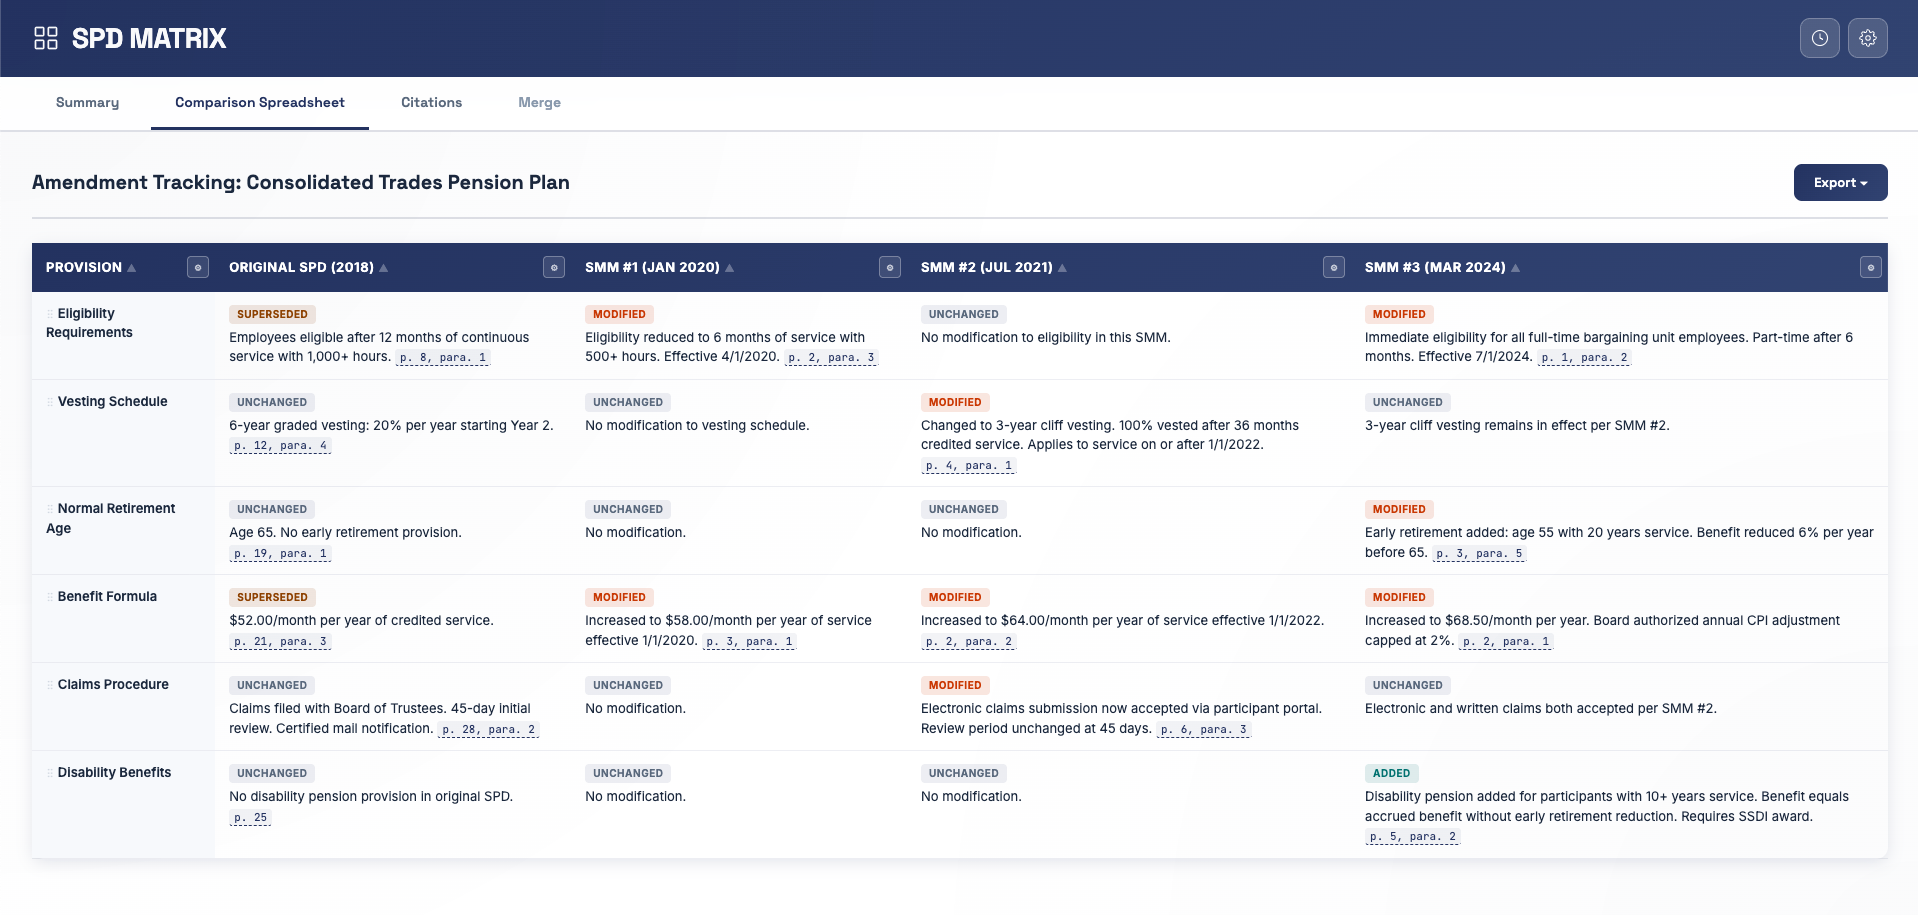1918x915 pixels.
Task: Open citation p. 12, para. 4 under Vesting Schedule
Action: click(x=280, y=446)
